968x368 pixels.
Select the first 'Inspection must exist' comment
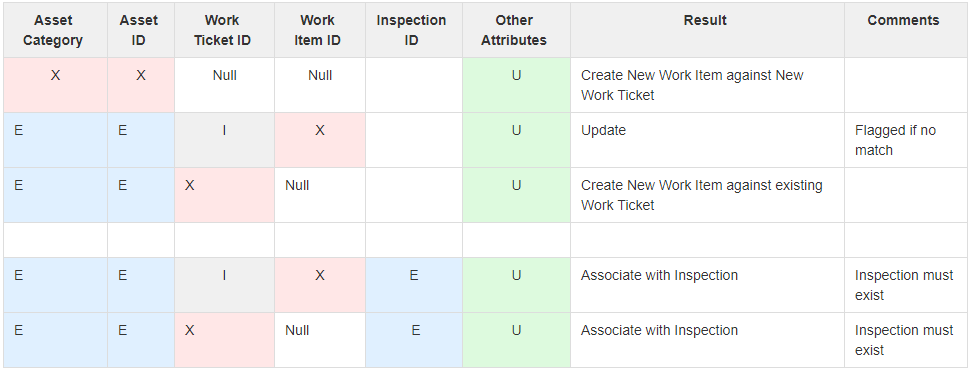click(905, 285)
